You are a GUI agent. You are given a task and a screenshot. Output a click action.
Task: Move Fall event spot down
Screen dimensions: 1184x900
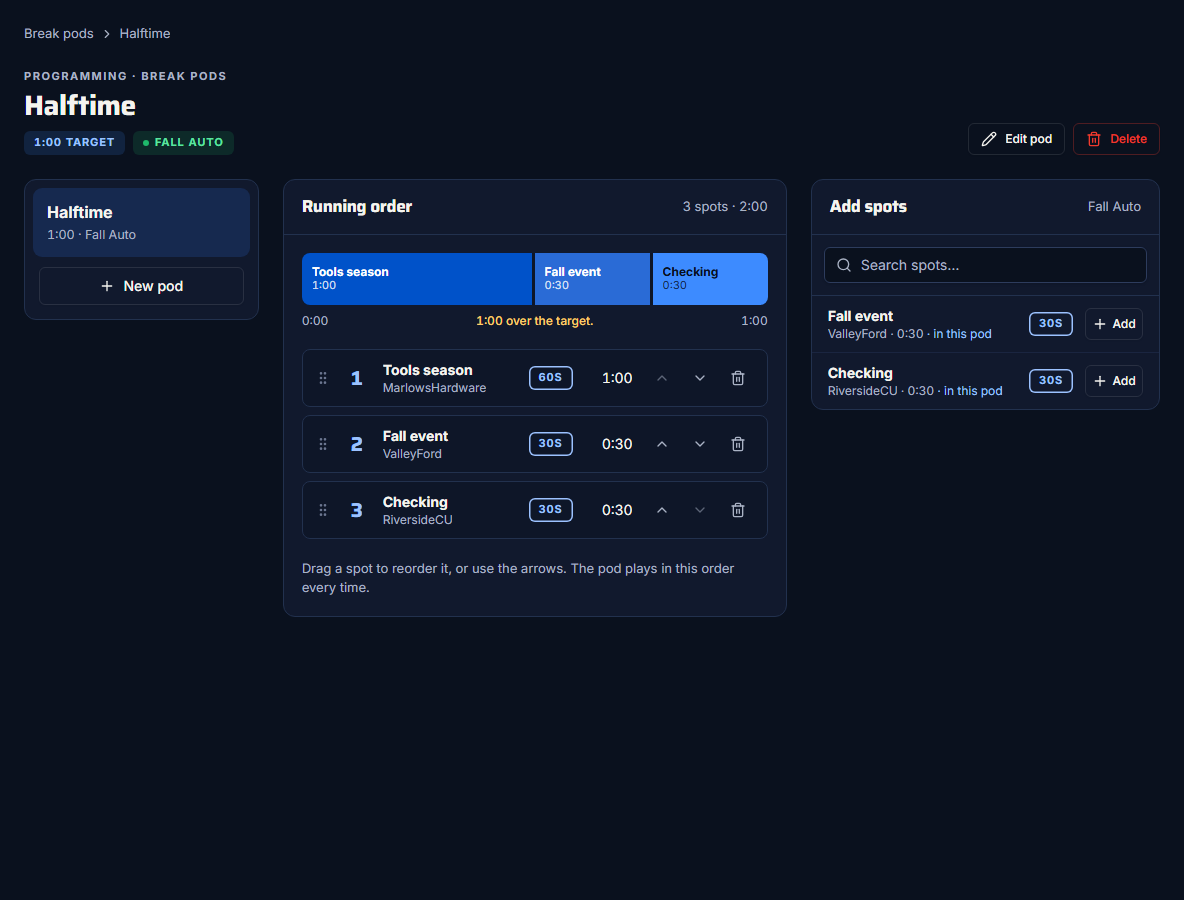[x=700, y=444]
